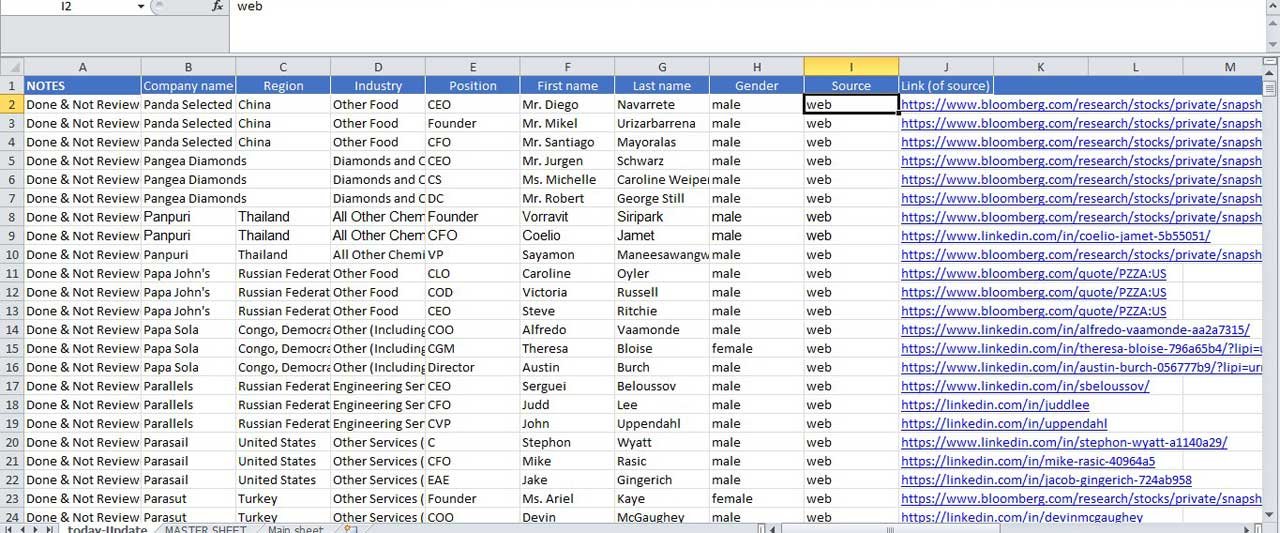Select the CLO position cell
This screenshot has height=533, width=1280.
click(x=472, y=274)
